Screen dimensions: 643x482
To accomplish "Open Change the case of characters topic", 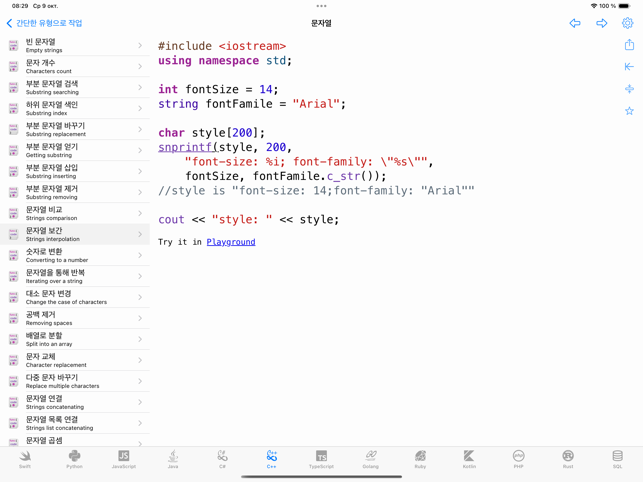I will pyautogui.click(x=75, y=297).
